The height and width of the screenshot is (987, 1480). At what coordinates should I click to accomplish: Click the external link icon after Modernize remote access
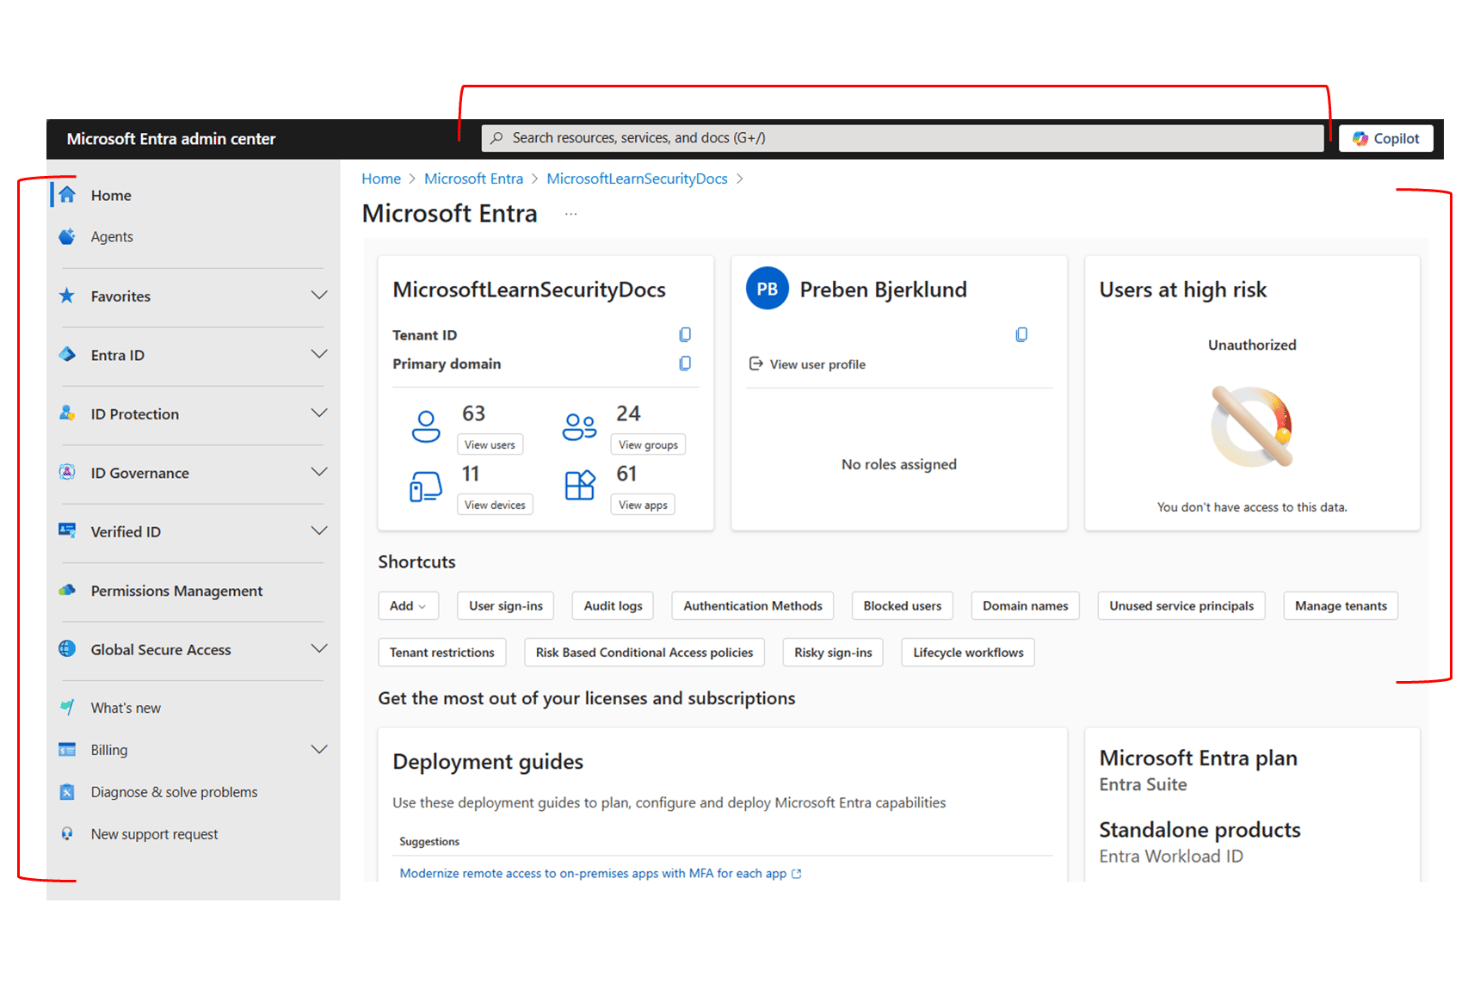(797, 873)
